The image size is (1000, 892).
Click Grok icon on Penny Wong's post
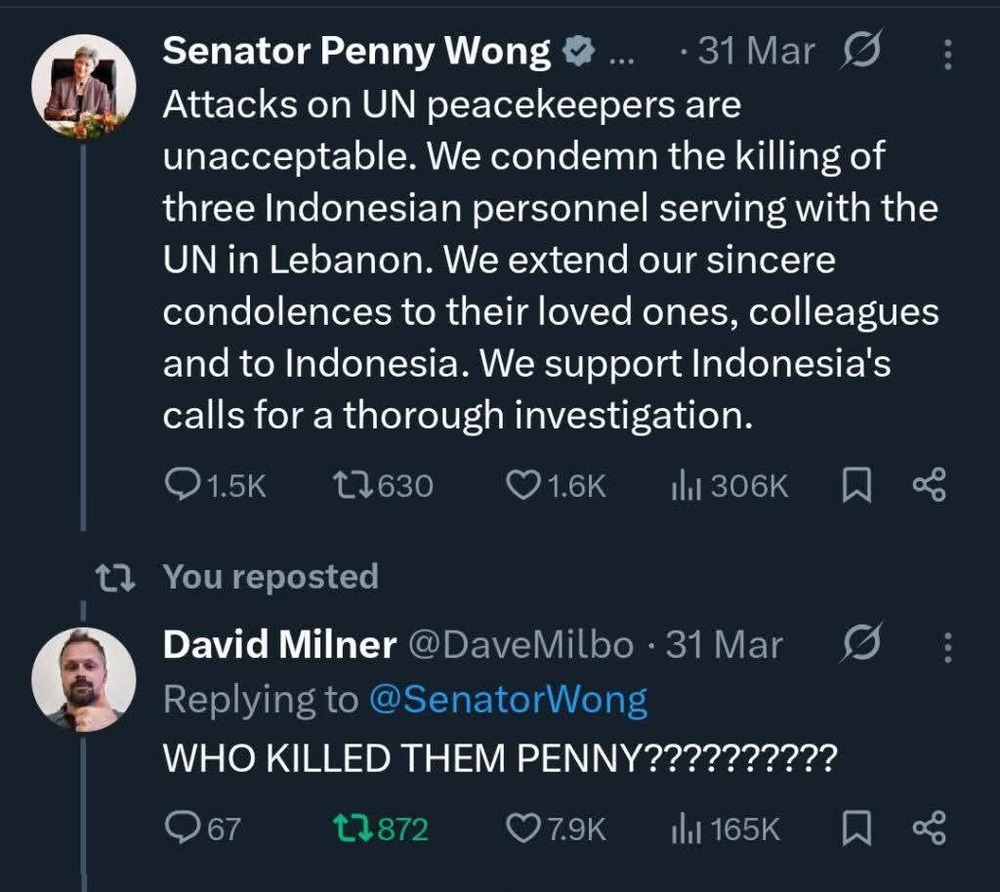(862, 52)
